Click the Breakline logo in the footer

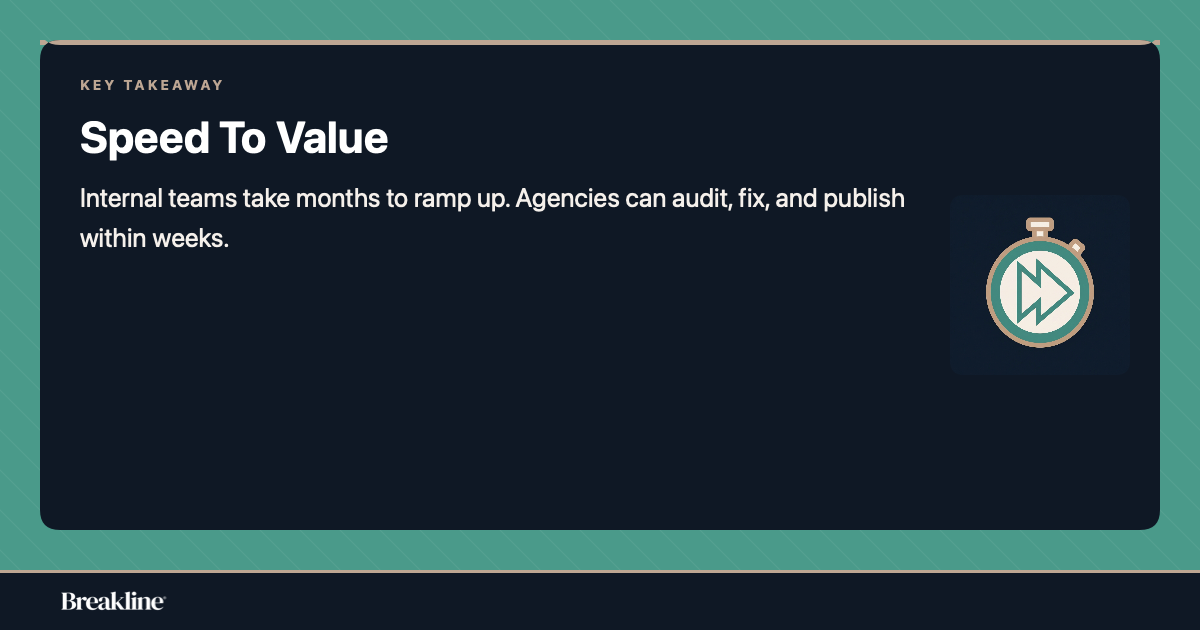pyautogui.click(x=113, y=601)
